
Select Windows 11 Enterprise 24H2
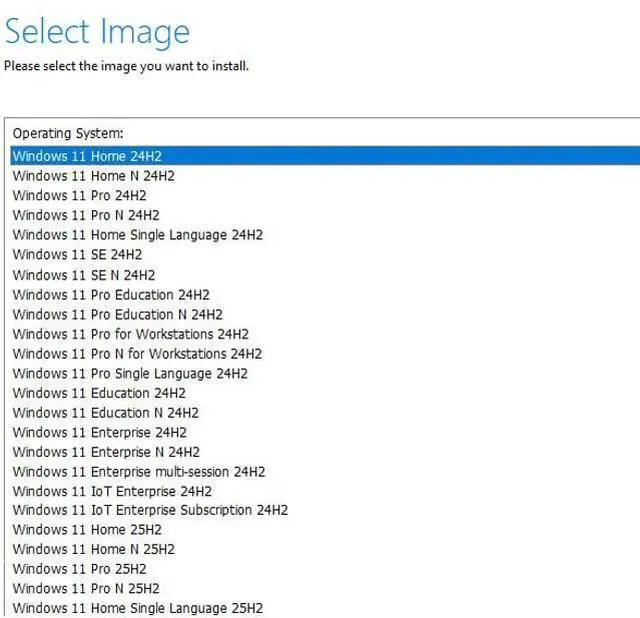(x=99, y=433)
